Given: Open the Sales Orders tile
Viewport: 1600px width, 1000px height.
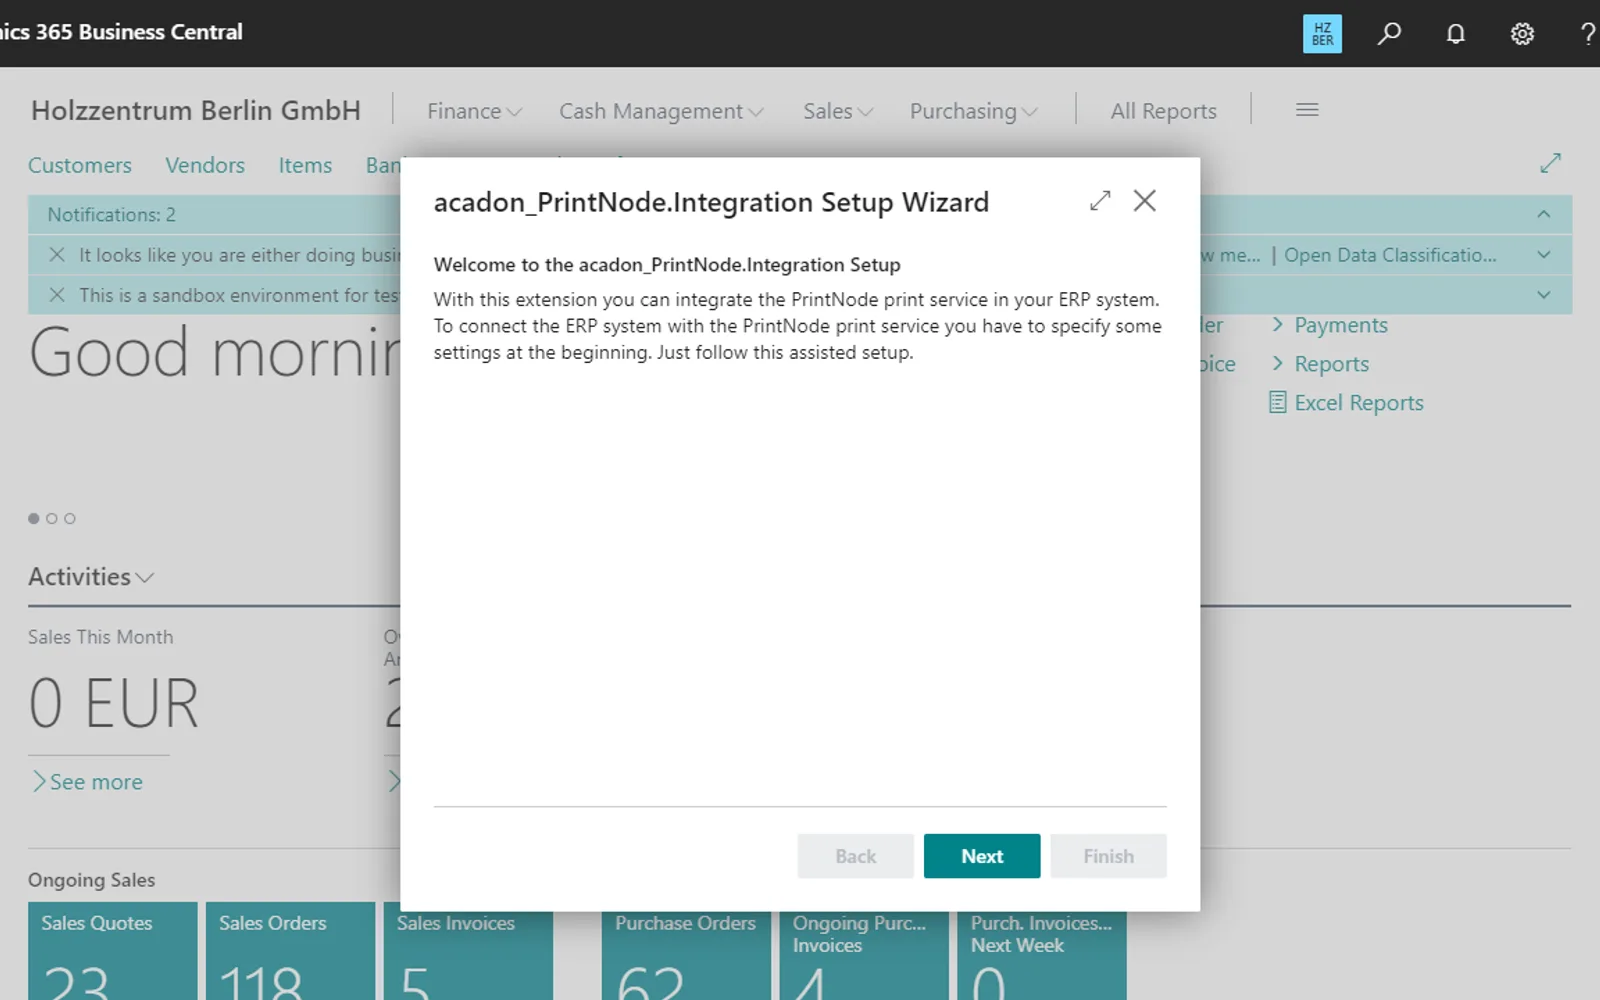Looking at the screenshot, I should 291,951.
